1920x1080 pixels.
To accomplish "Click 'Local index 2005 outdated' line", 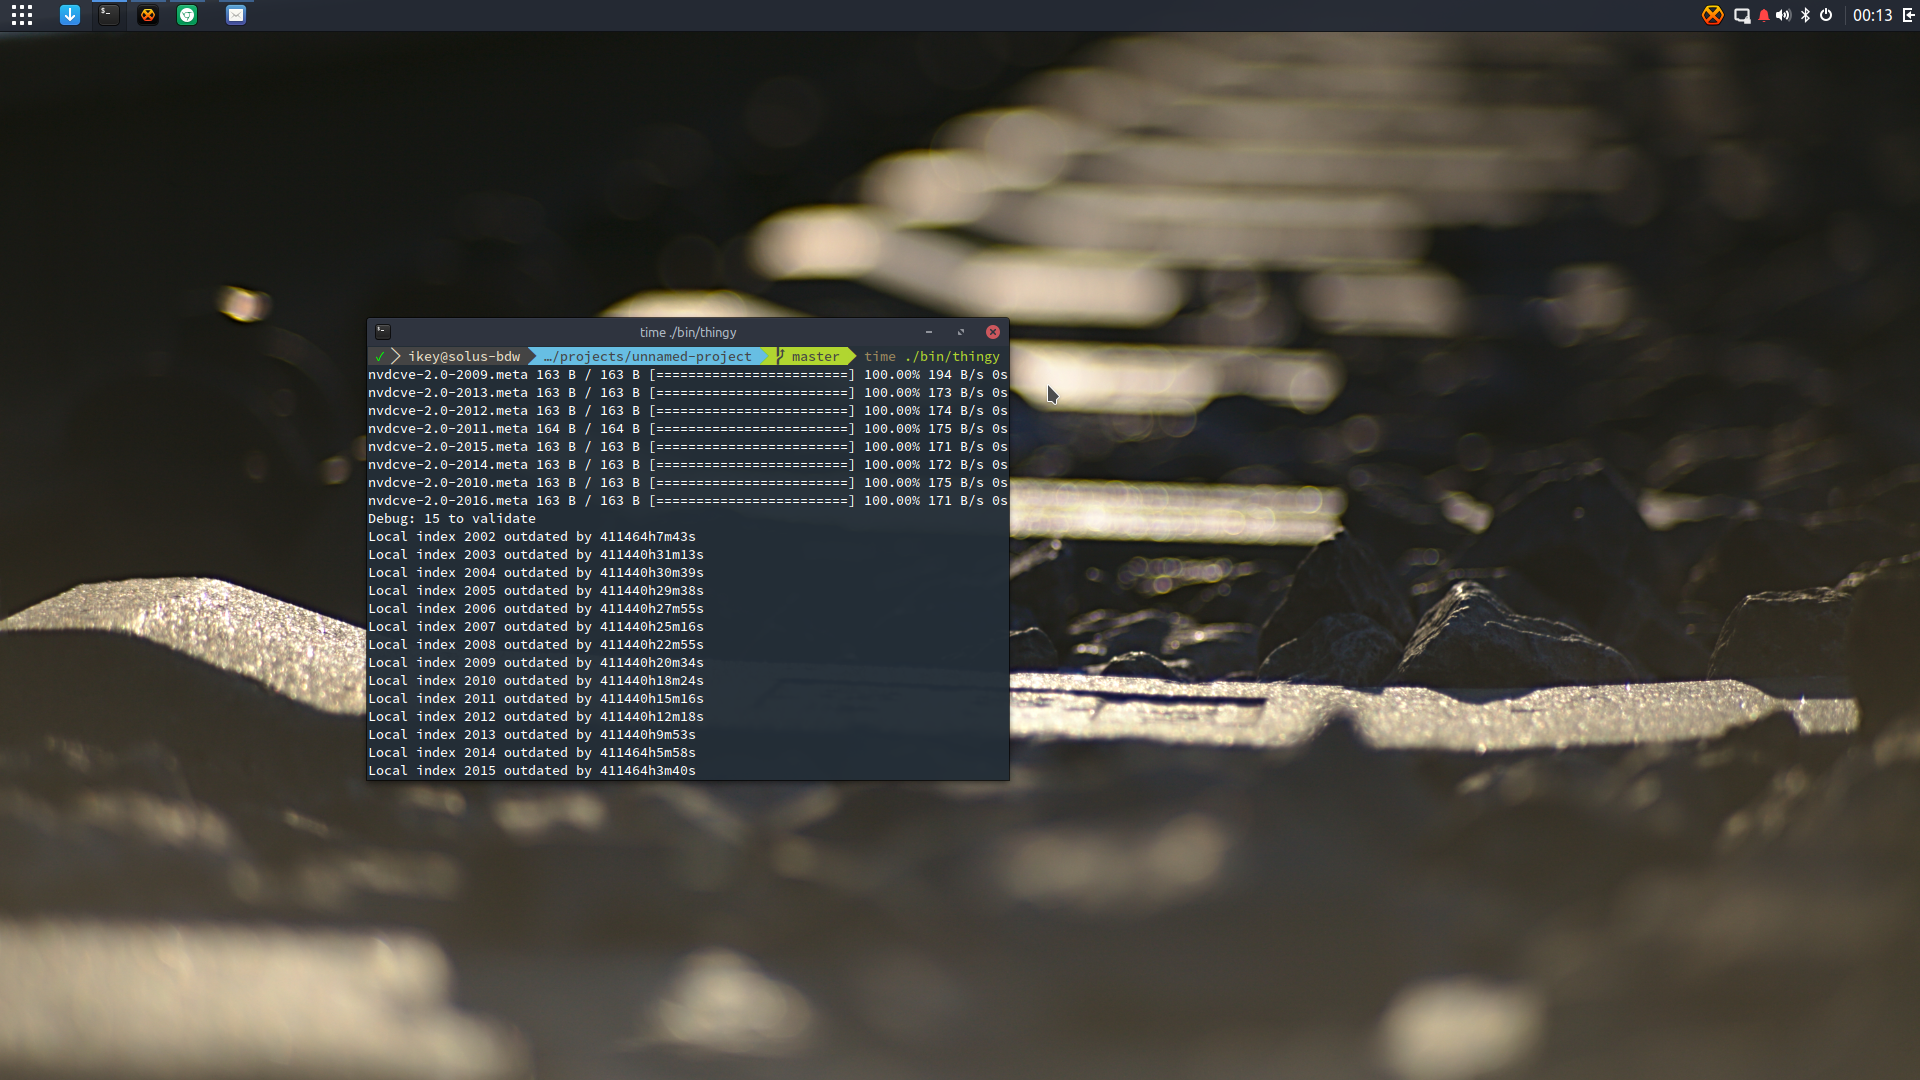I will pos(536,591).
